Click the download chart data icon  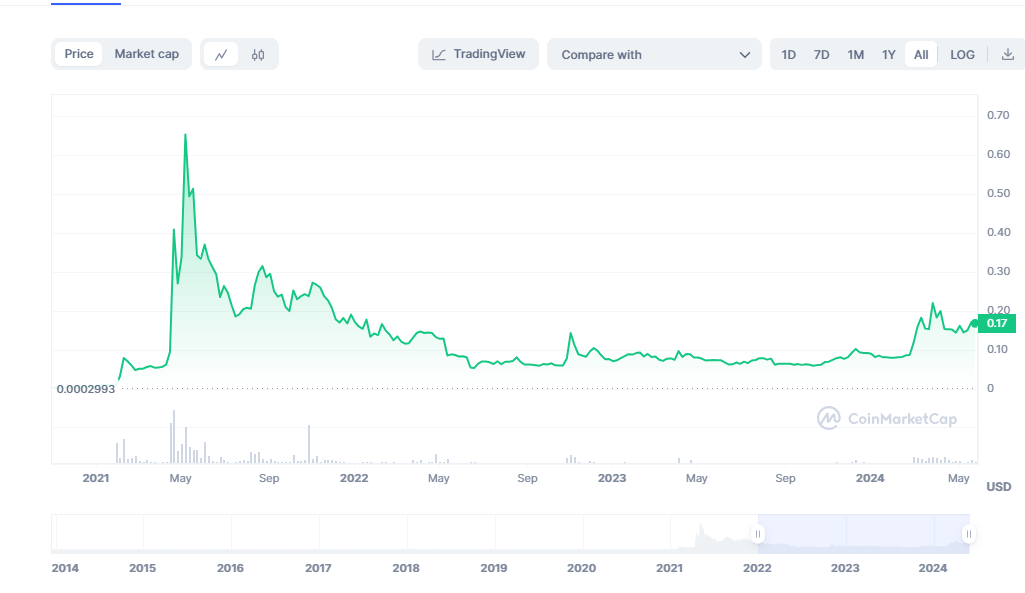tap(1007, 55)
